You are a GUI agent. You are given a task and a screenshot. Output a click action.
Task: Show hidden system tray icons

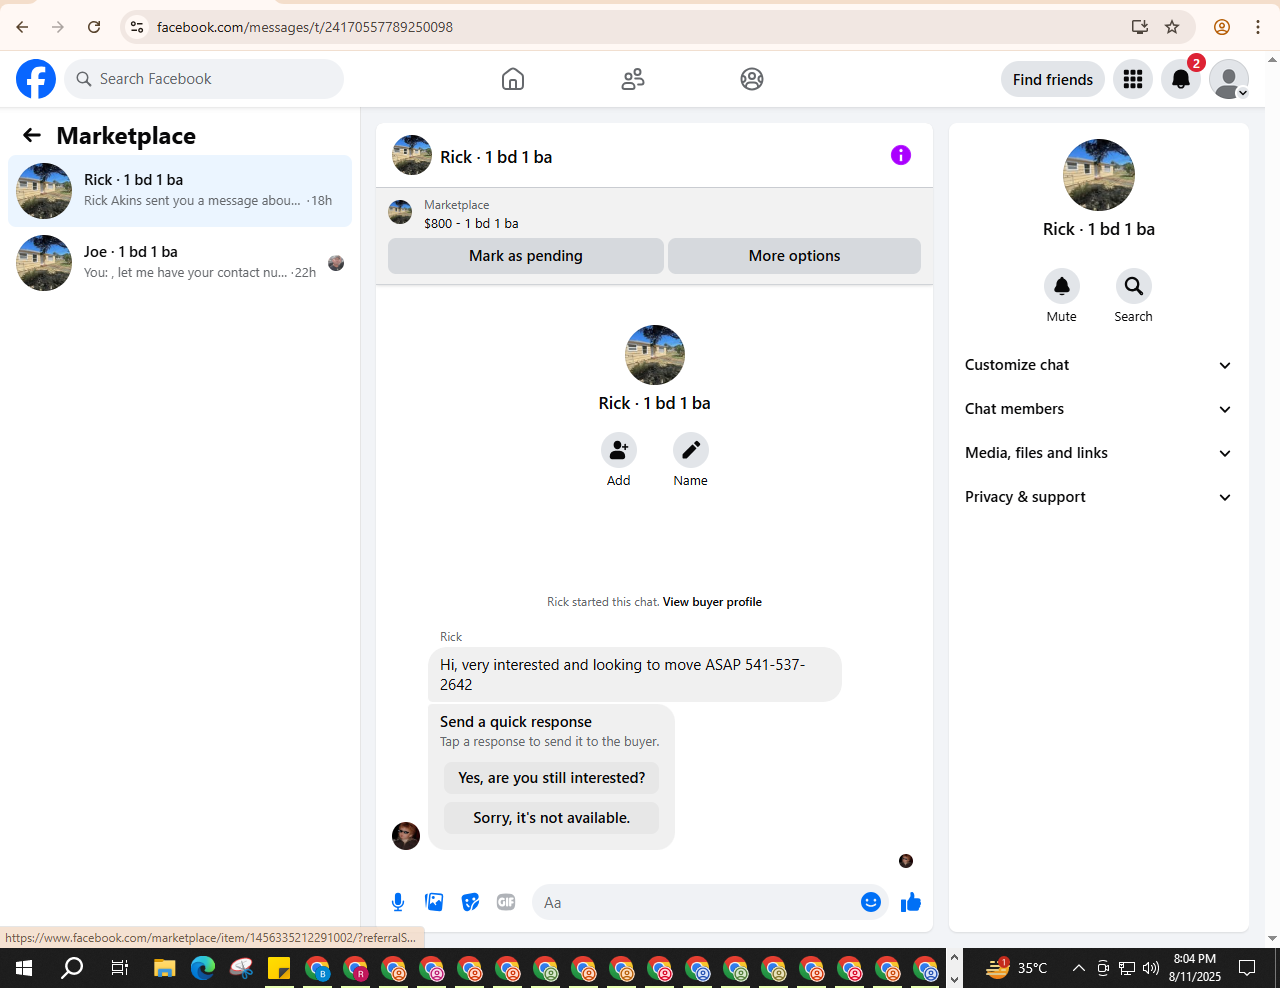click(x=1079, y=968)
